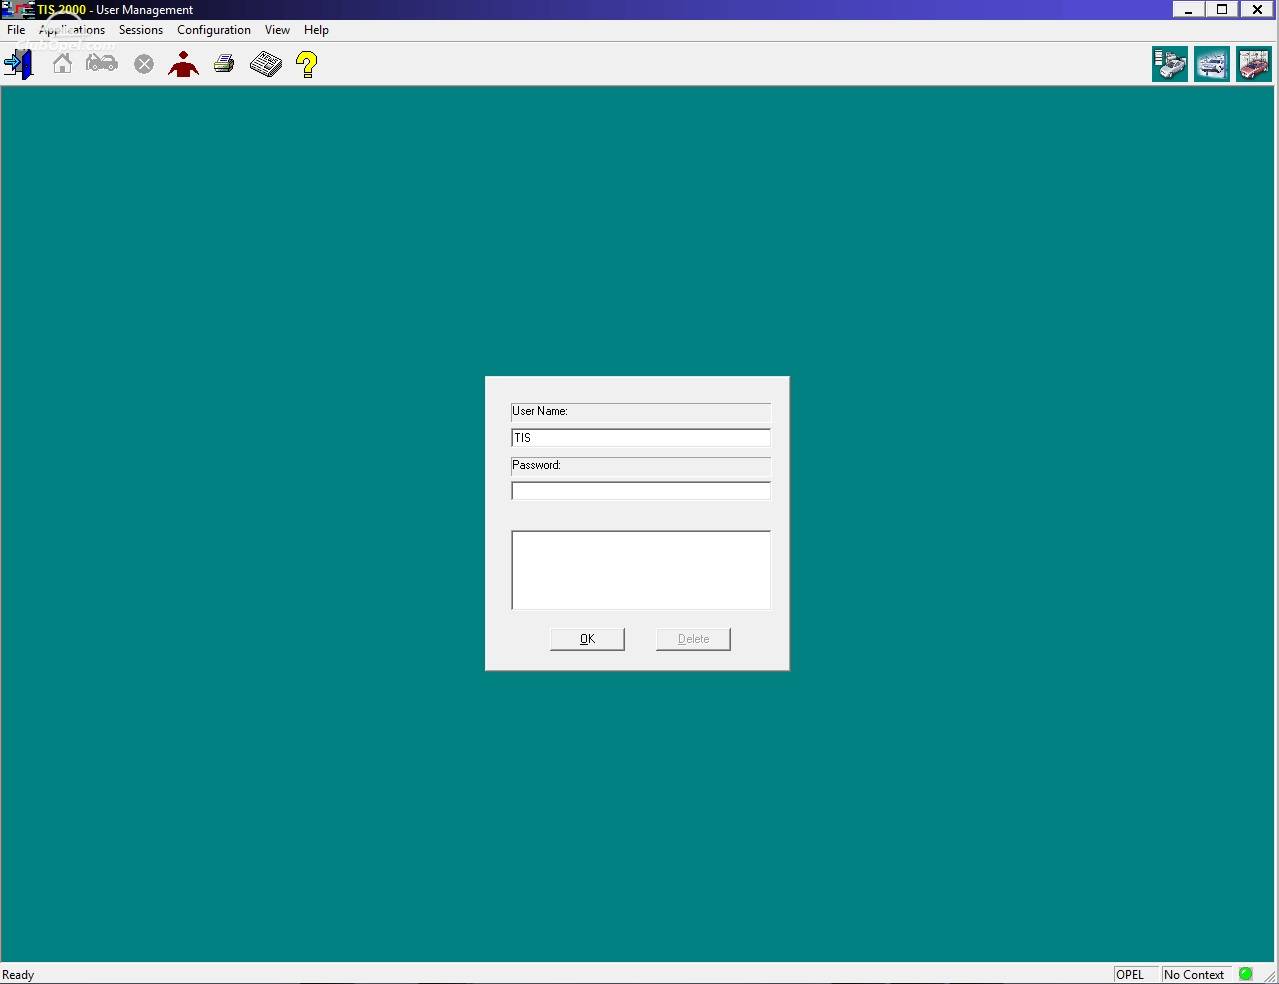Click the car with checklist icon at top right
1279x984 pixels.
click(x=1170, y=64)
